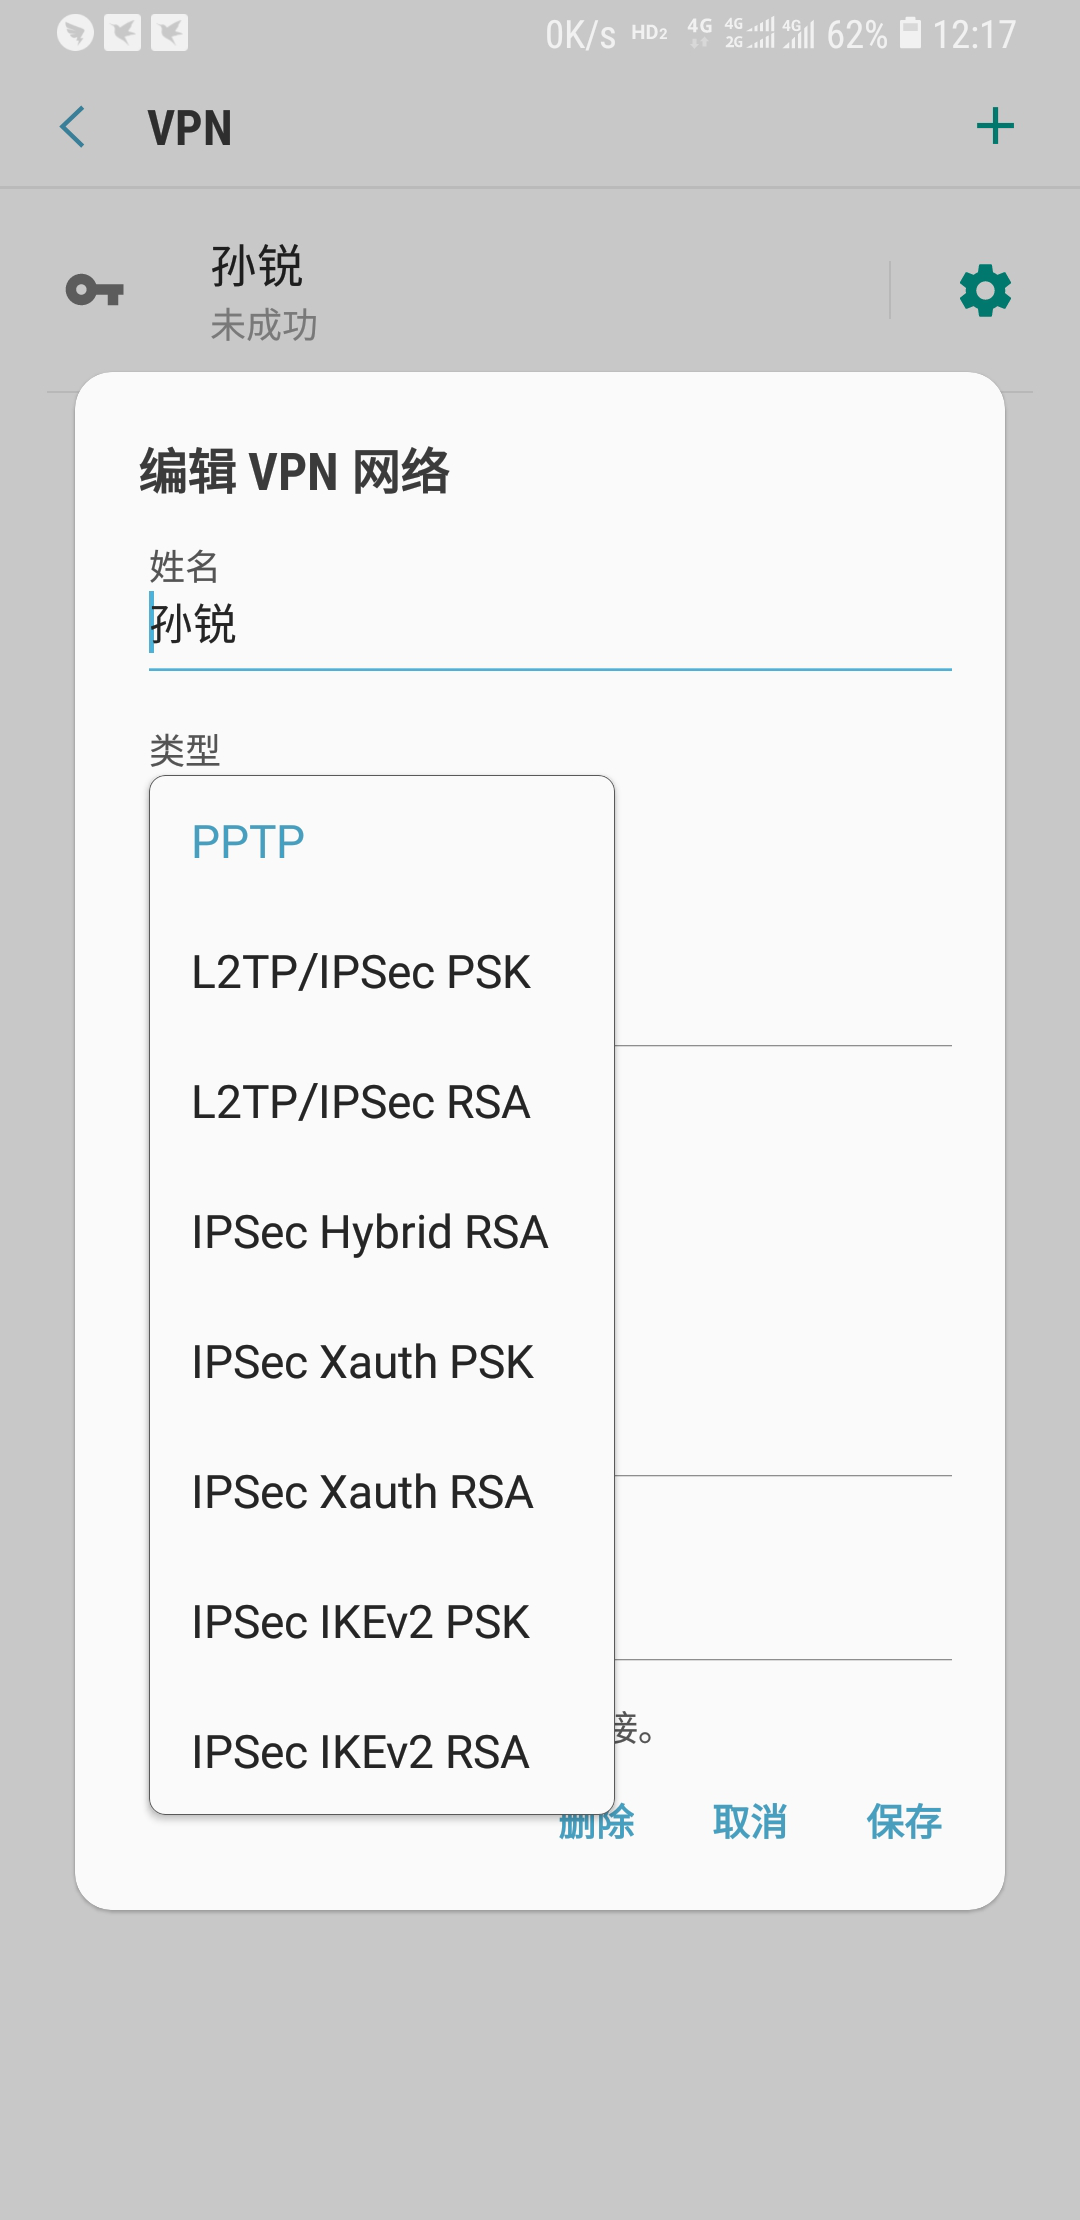Select IPSec IKEv2 RSA option
Image resolution: width=1080 pixels, height=2220 pixels.
pyautogui.click(x=361, y=1752)
